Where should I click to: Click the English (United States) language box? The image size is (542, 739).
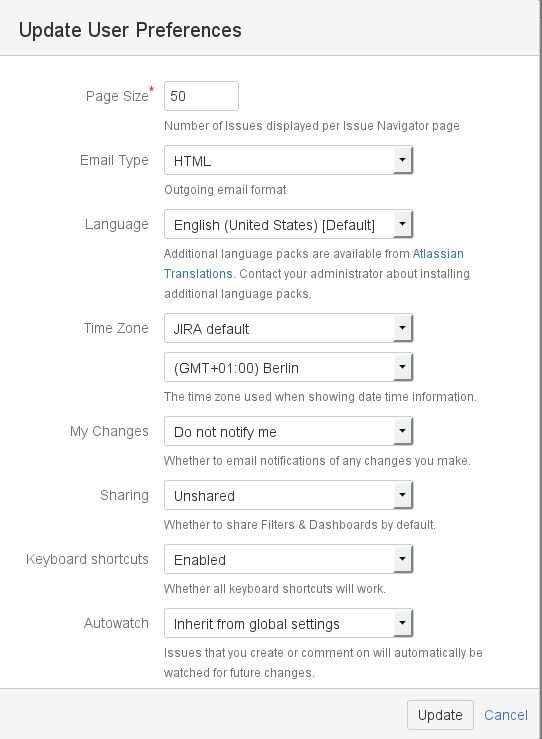pyautogui.click(x=288, y=224)
